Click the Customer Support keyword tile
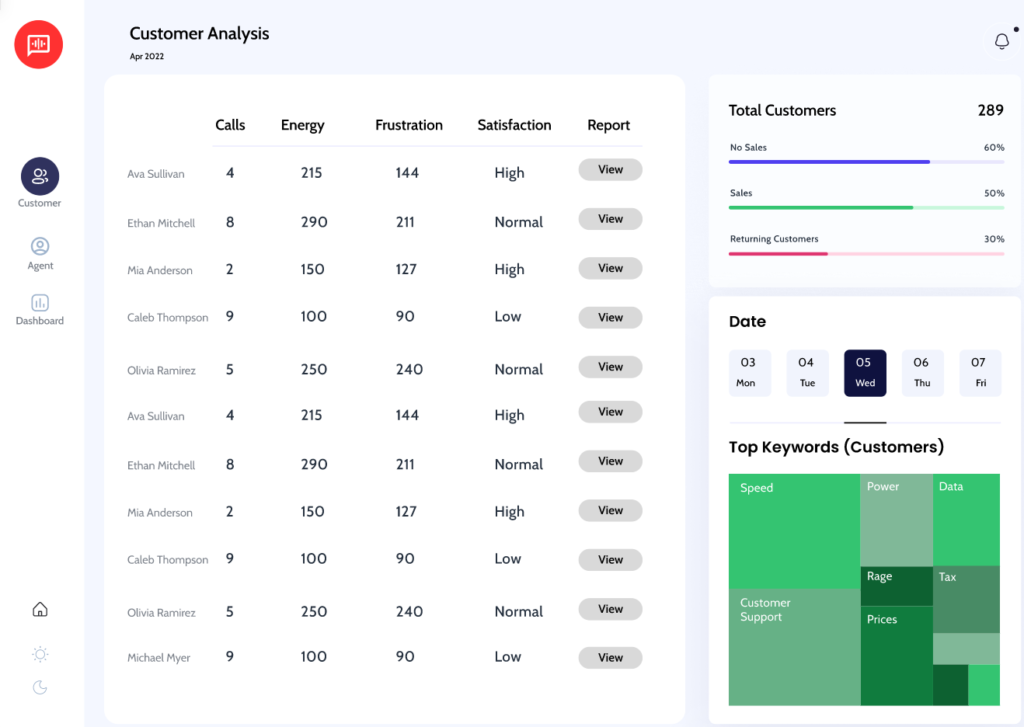Viewport: 1024px width, 727px height. click(x=794, y=647)
